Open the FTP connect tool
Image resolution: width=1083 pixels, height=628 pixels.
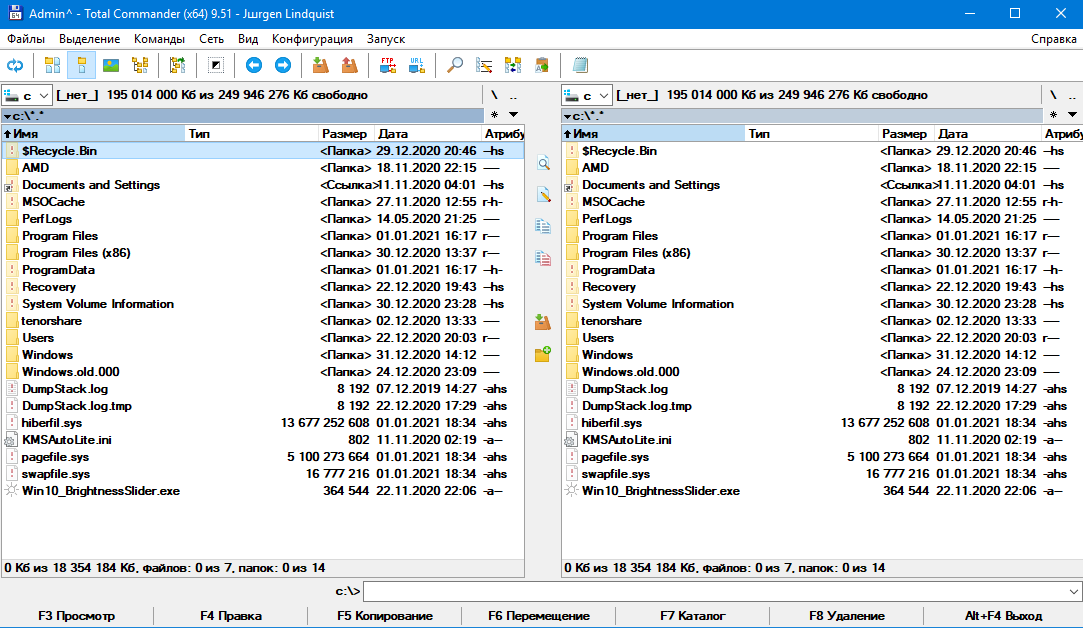coord(388,66)
